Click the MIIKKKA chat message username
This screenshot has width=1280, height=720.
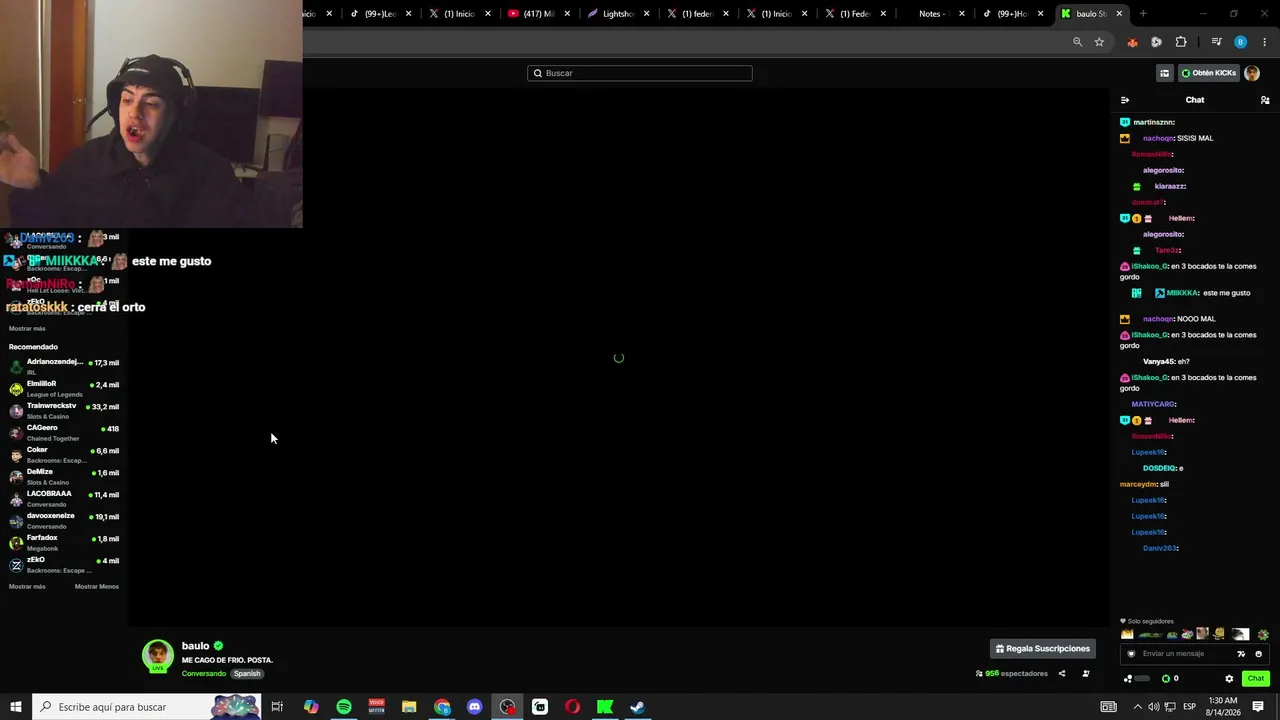tap(1182, 293)
